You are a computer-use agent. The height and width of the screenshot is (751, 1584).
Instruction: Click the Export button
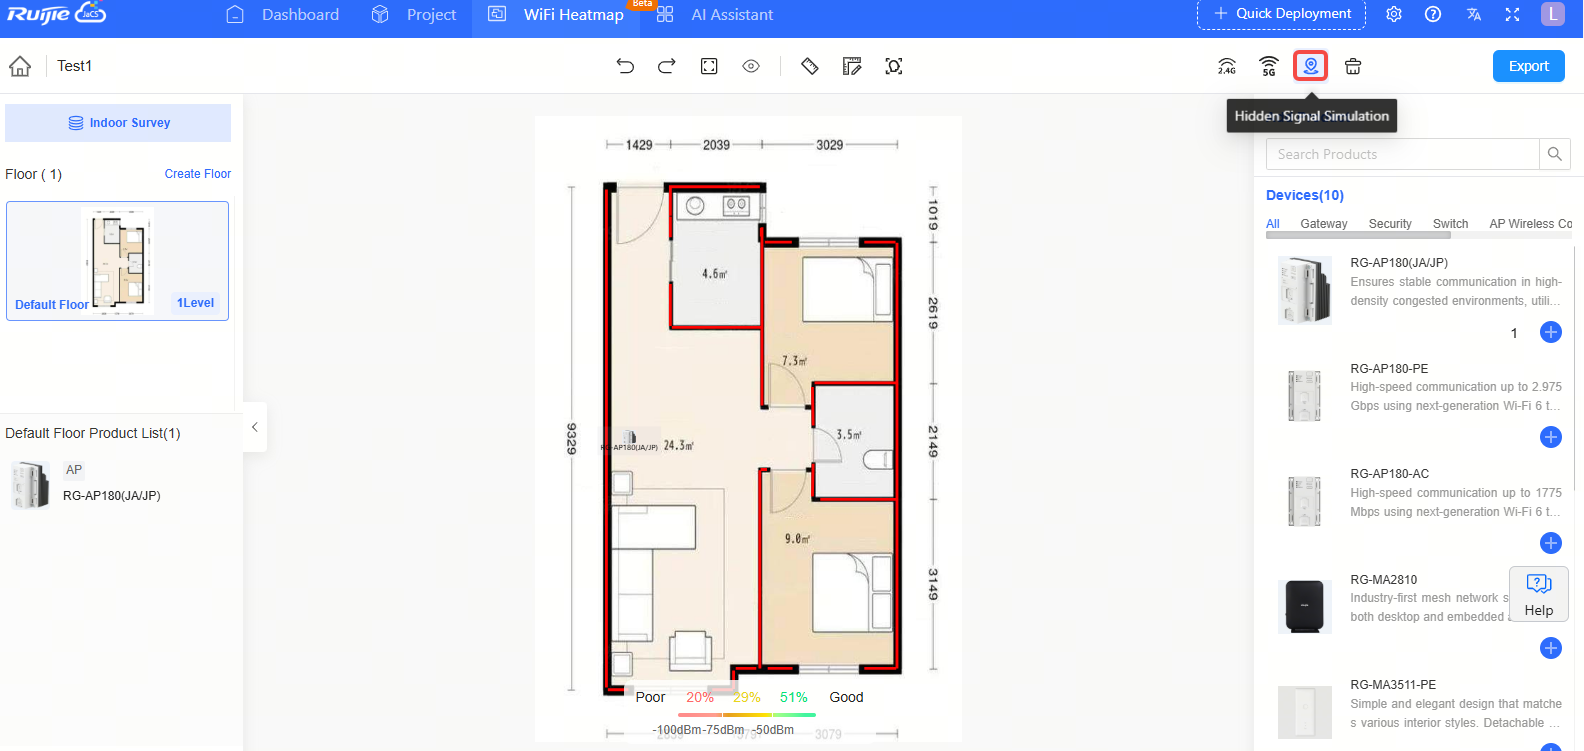pyautogui.click(x=1529, y=66)
